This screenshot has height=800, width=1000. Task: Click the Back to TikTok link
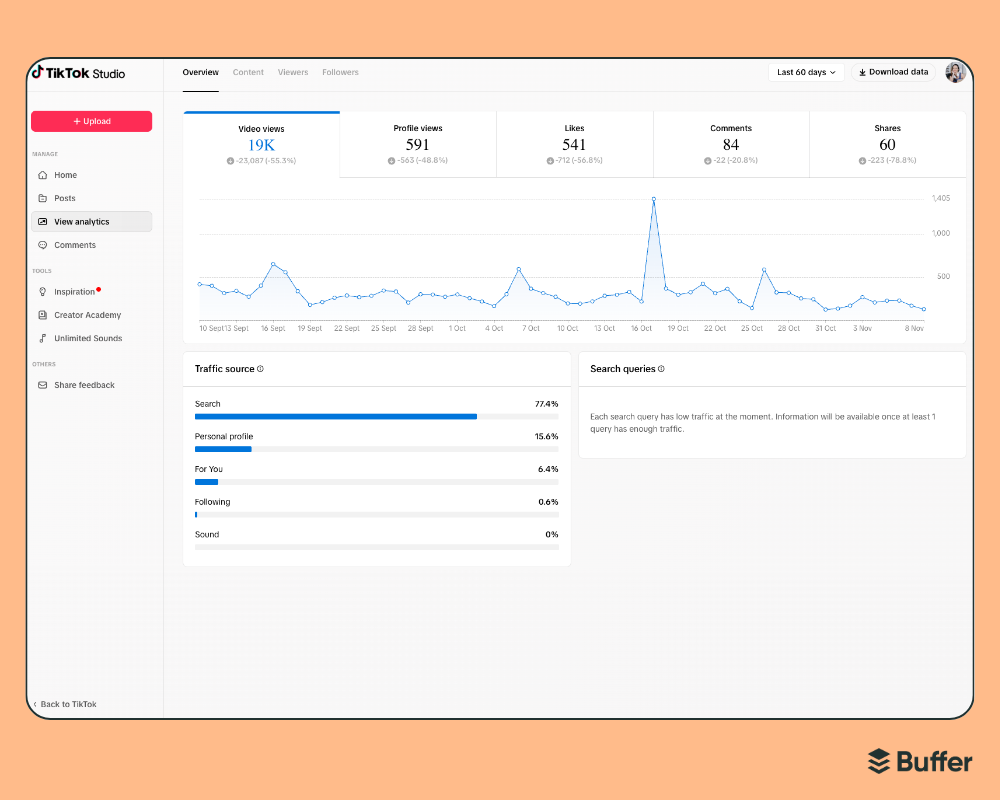tap(65, 704)
